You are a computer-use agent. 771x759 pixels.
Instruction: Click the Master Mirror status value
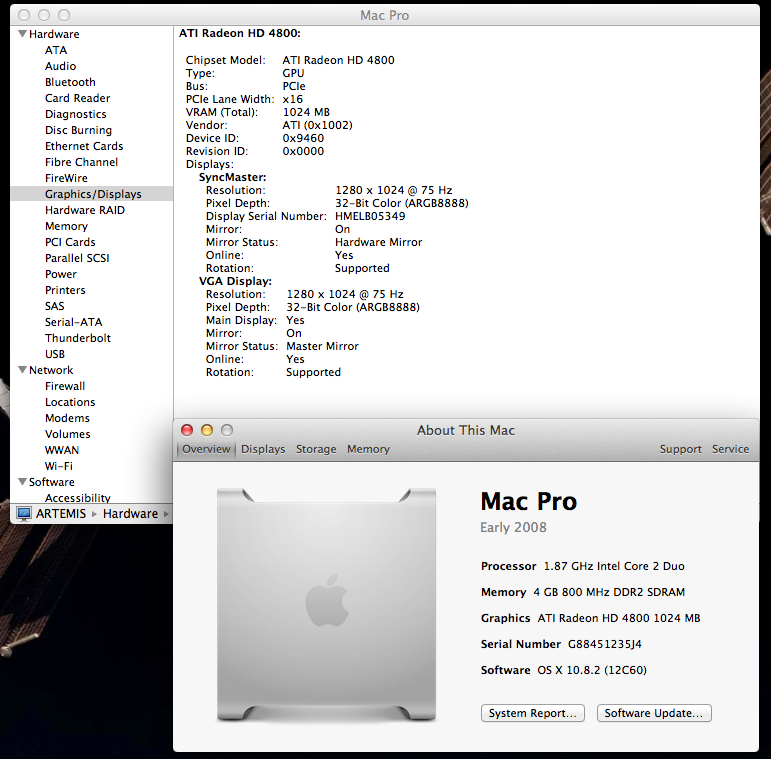click(323, 346)
